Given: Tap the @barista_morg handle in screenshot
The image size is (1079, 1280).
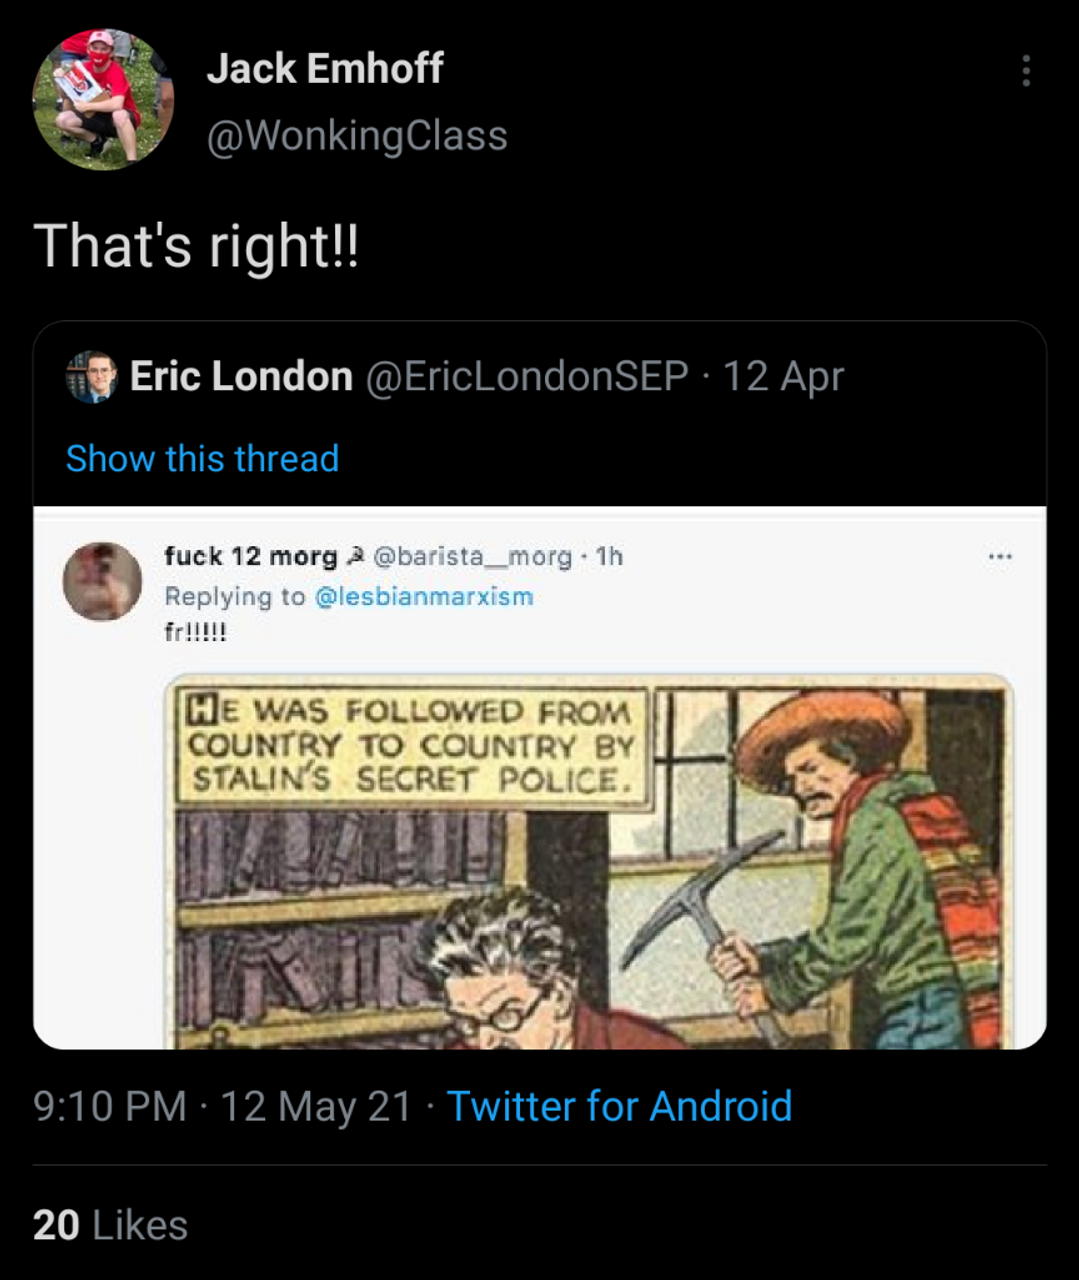Looking at the screenshot, I should (472, 556).
